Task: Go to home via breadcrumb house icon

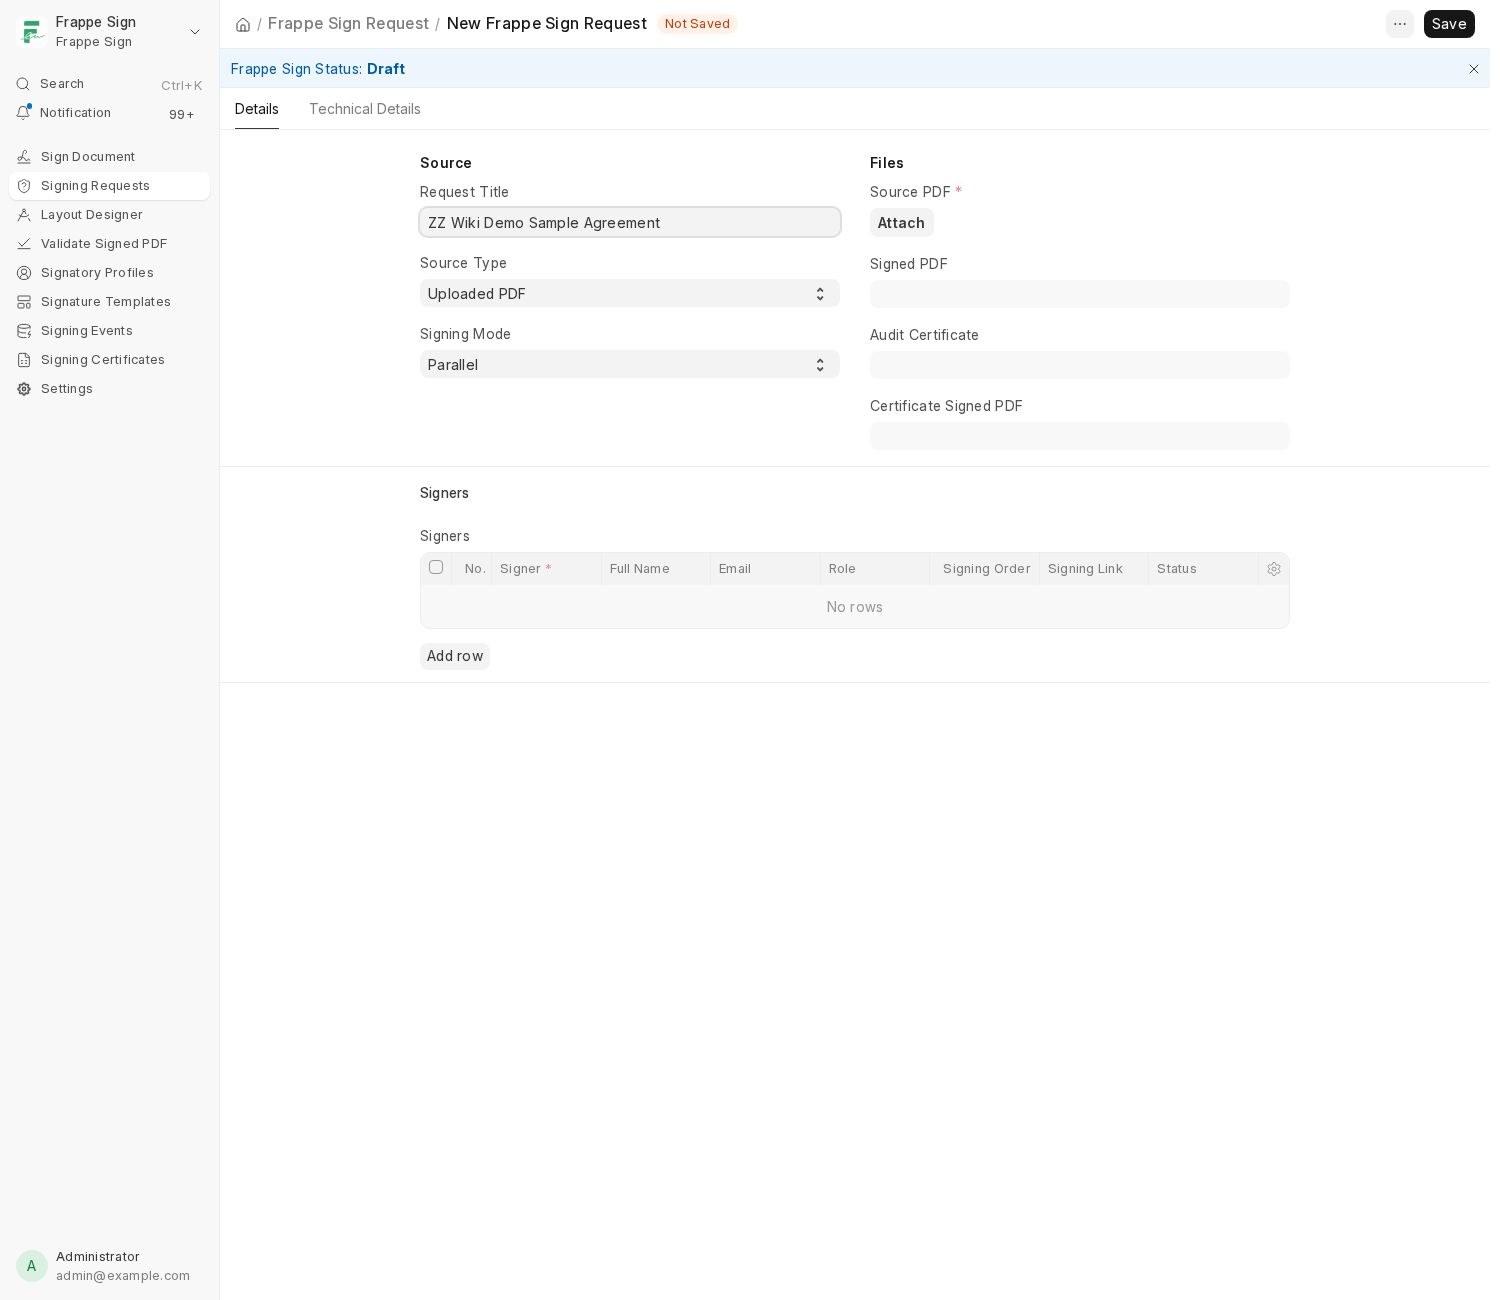Action: tap(243, 24)
